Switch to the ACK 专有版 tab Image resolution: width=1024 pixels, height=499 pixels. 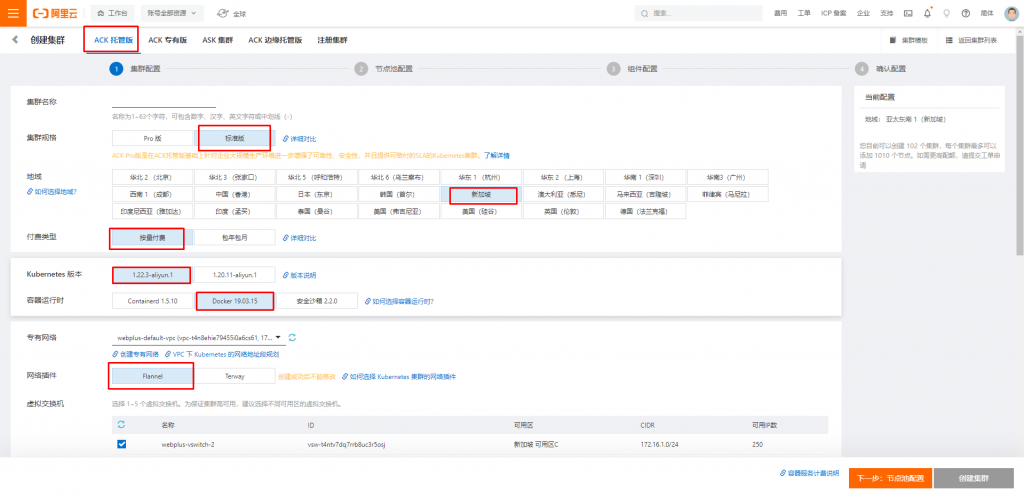[x=167, y=40]
